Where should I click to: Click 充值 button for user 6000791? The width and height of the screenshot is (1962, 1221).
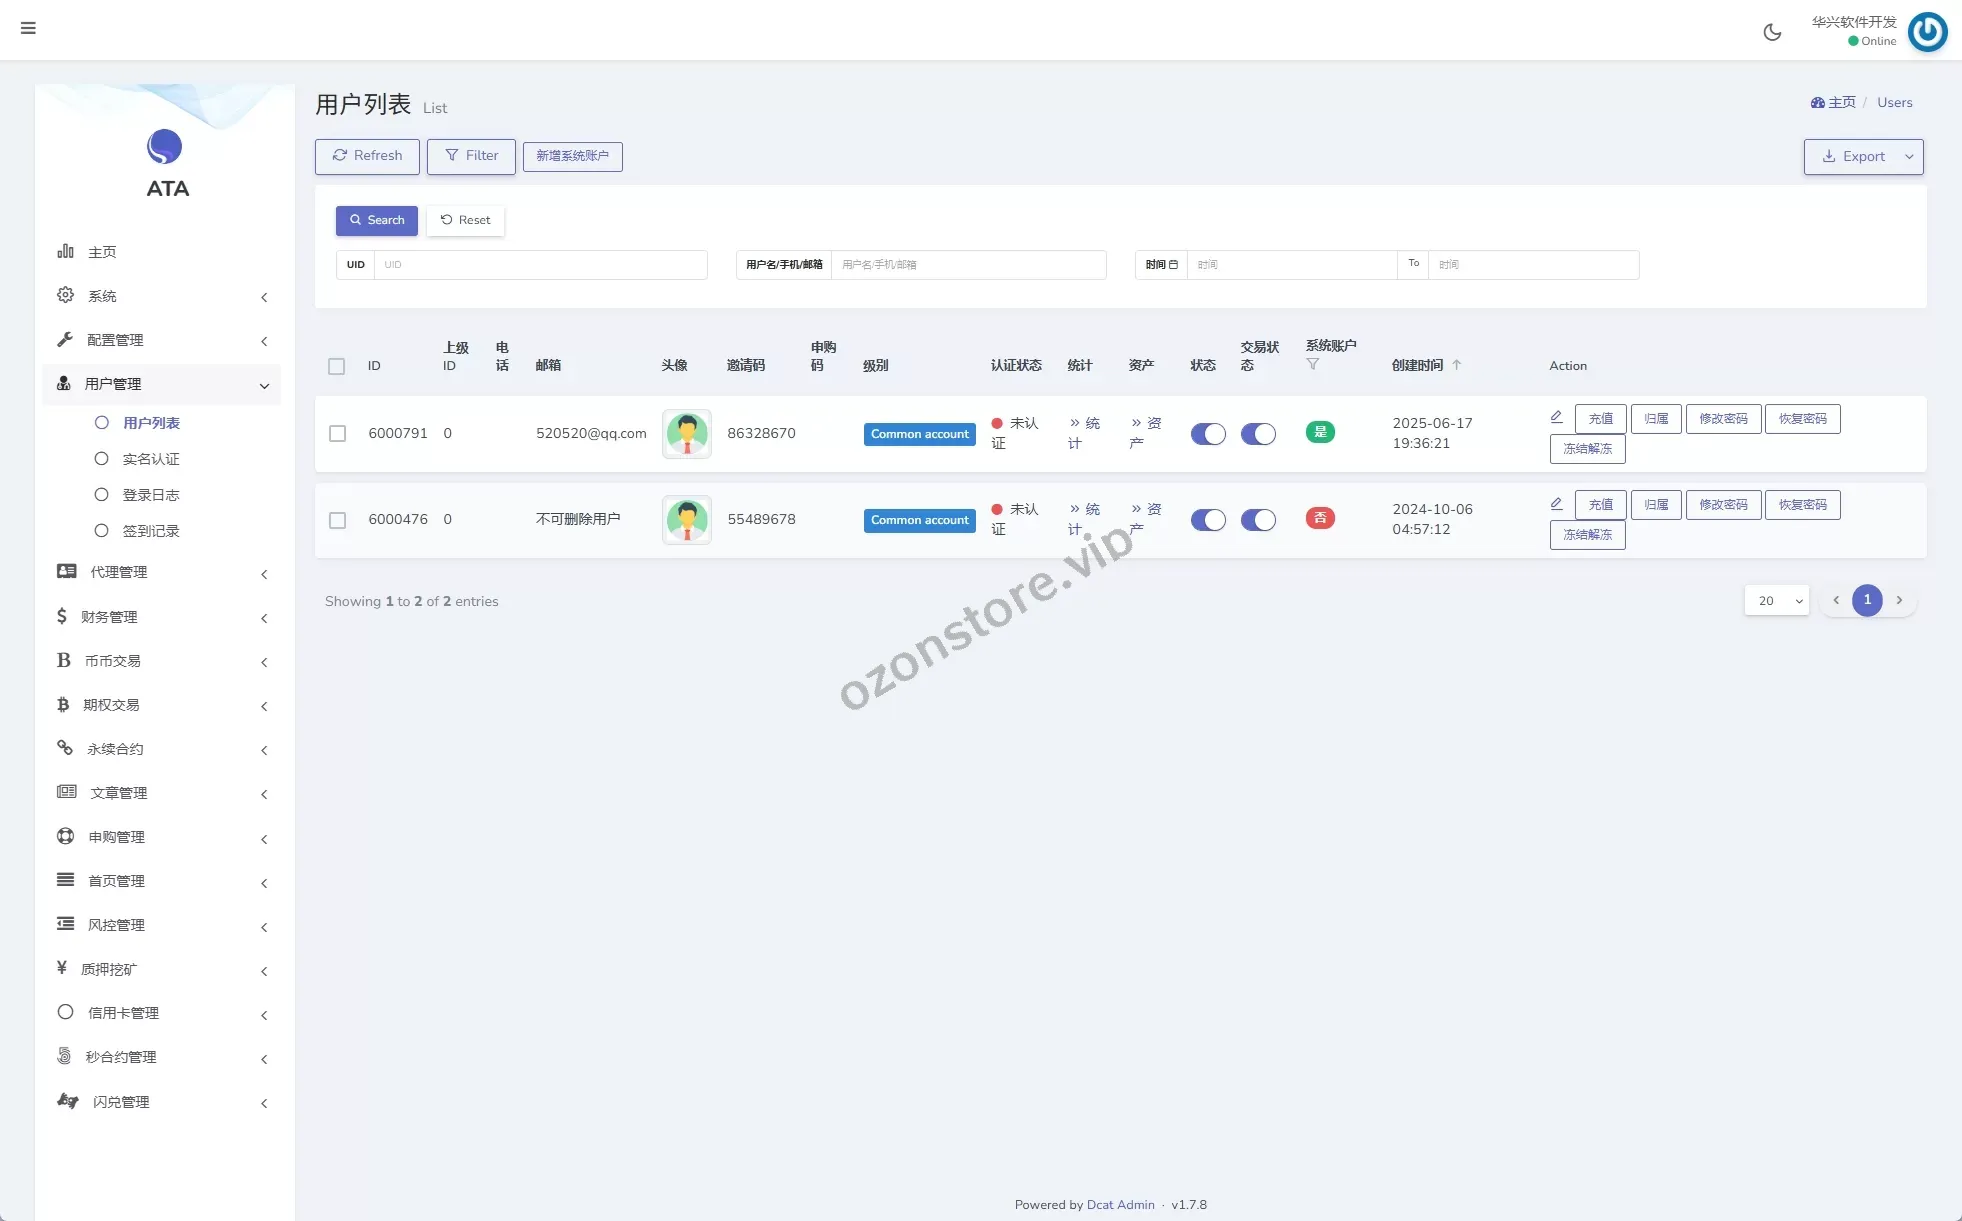coord(1600,419)
